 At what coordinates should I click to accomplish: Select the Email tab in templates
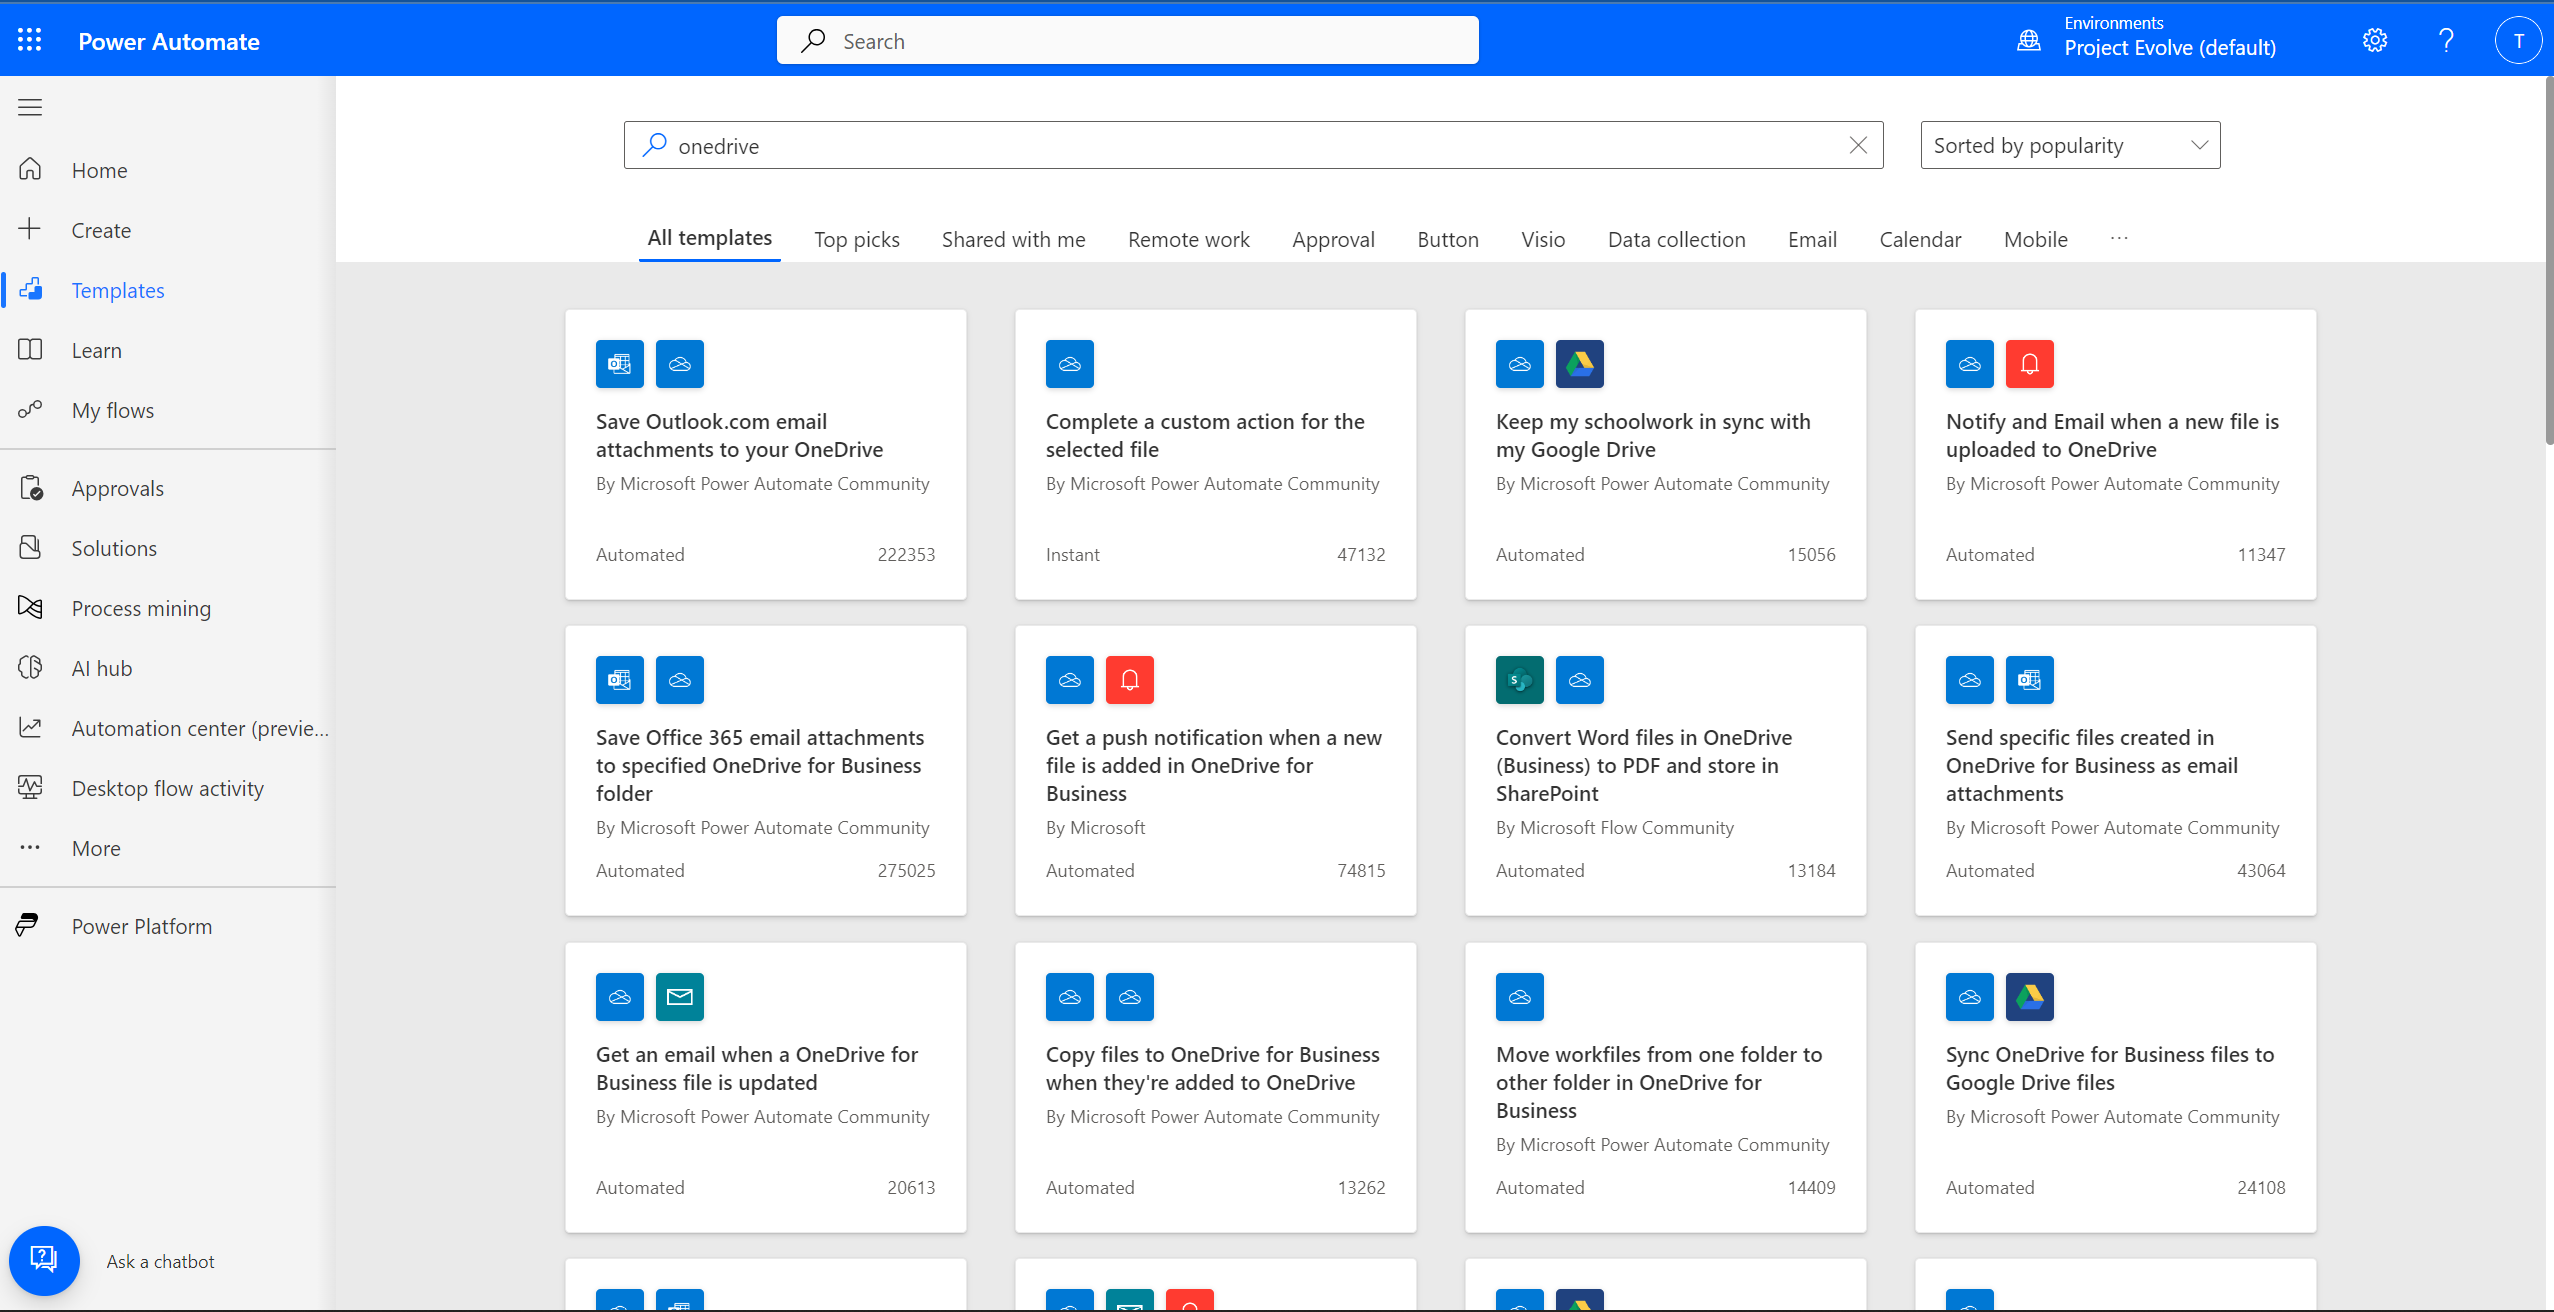point(1810,238)
